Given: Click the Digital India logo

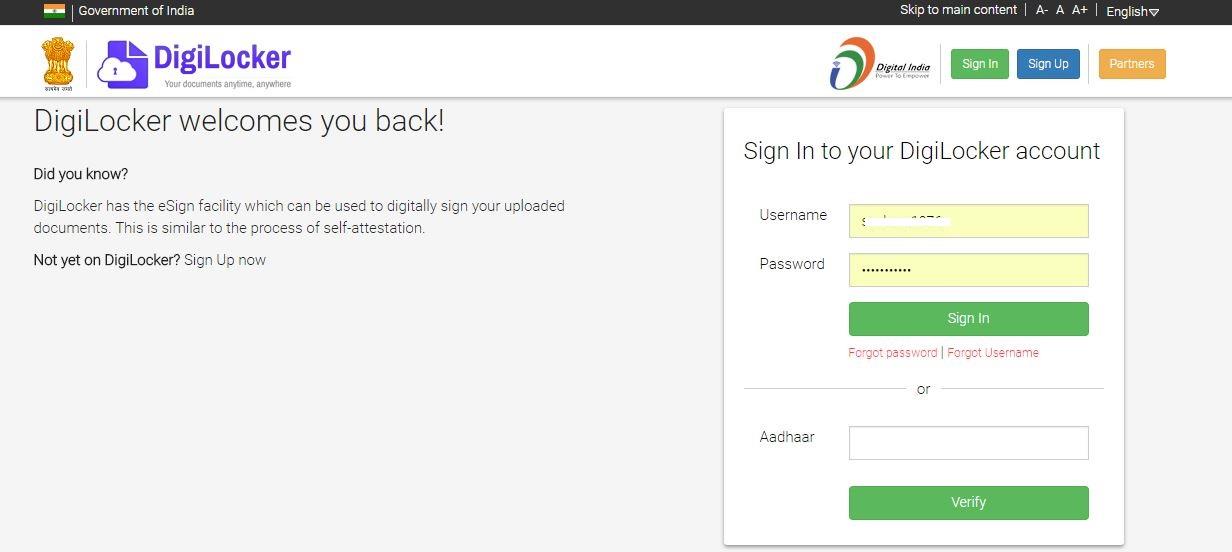Looking at the screenshot, I should 881,64.
